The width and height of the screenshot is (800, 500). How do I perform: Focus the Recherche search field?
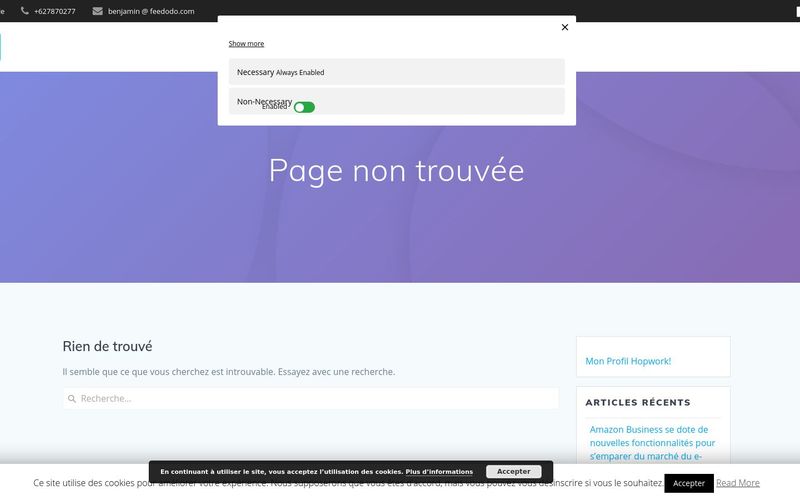click(x=315, y=399)
